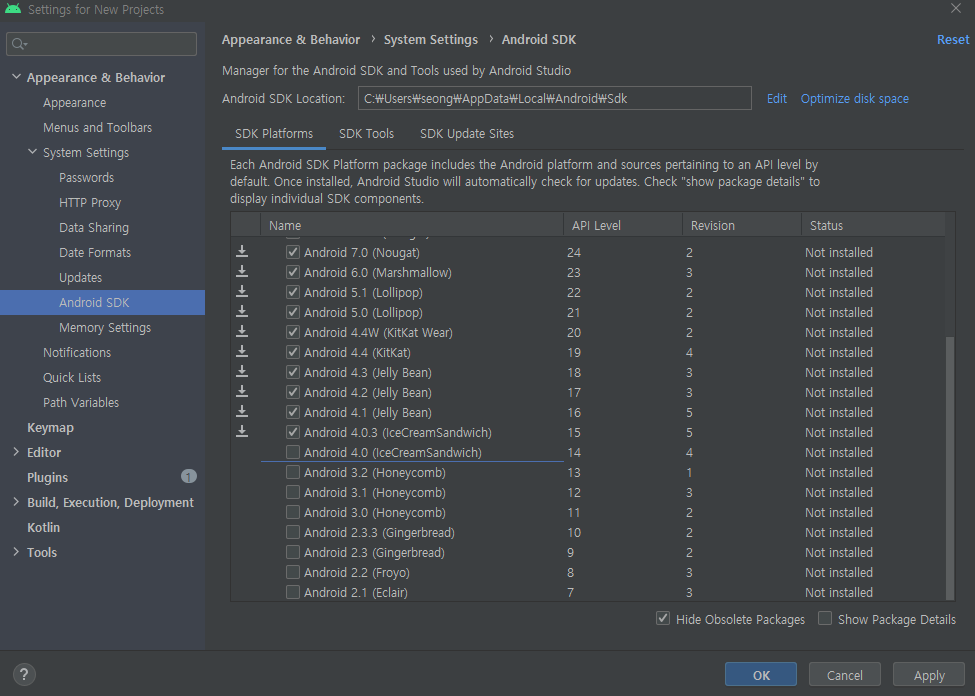Open Kotlin settings page

click(44, 527)
